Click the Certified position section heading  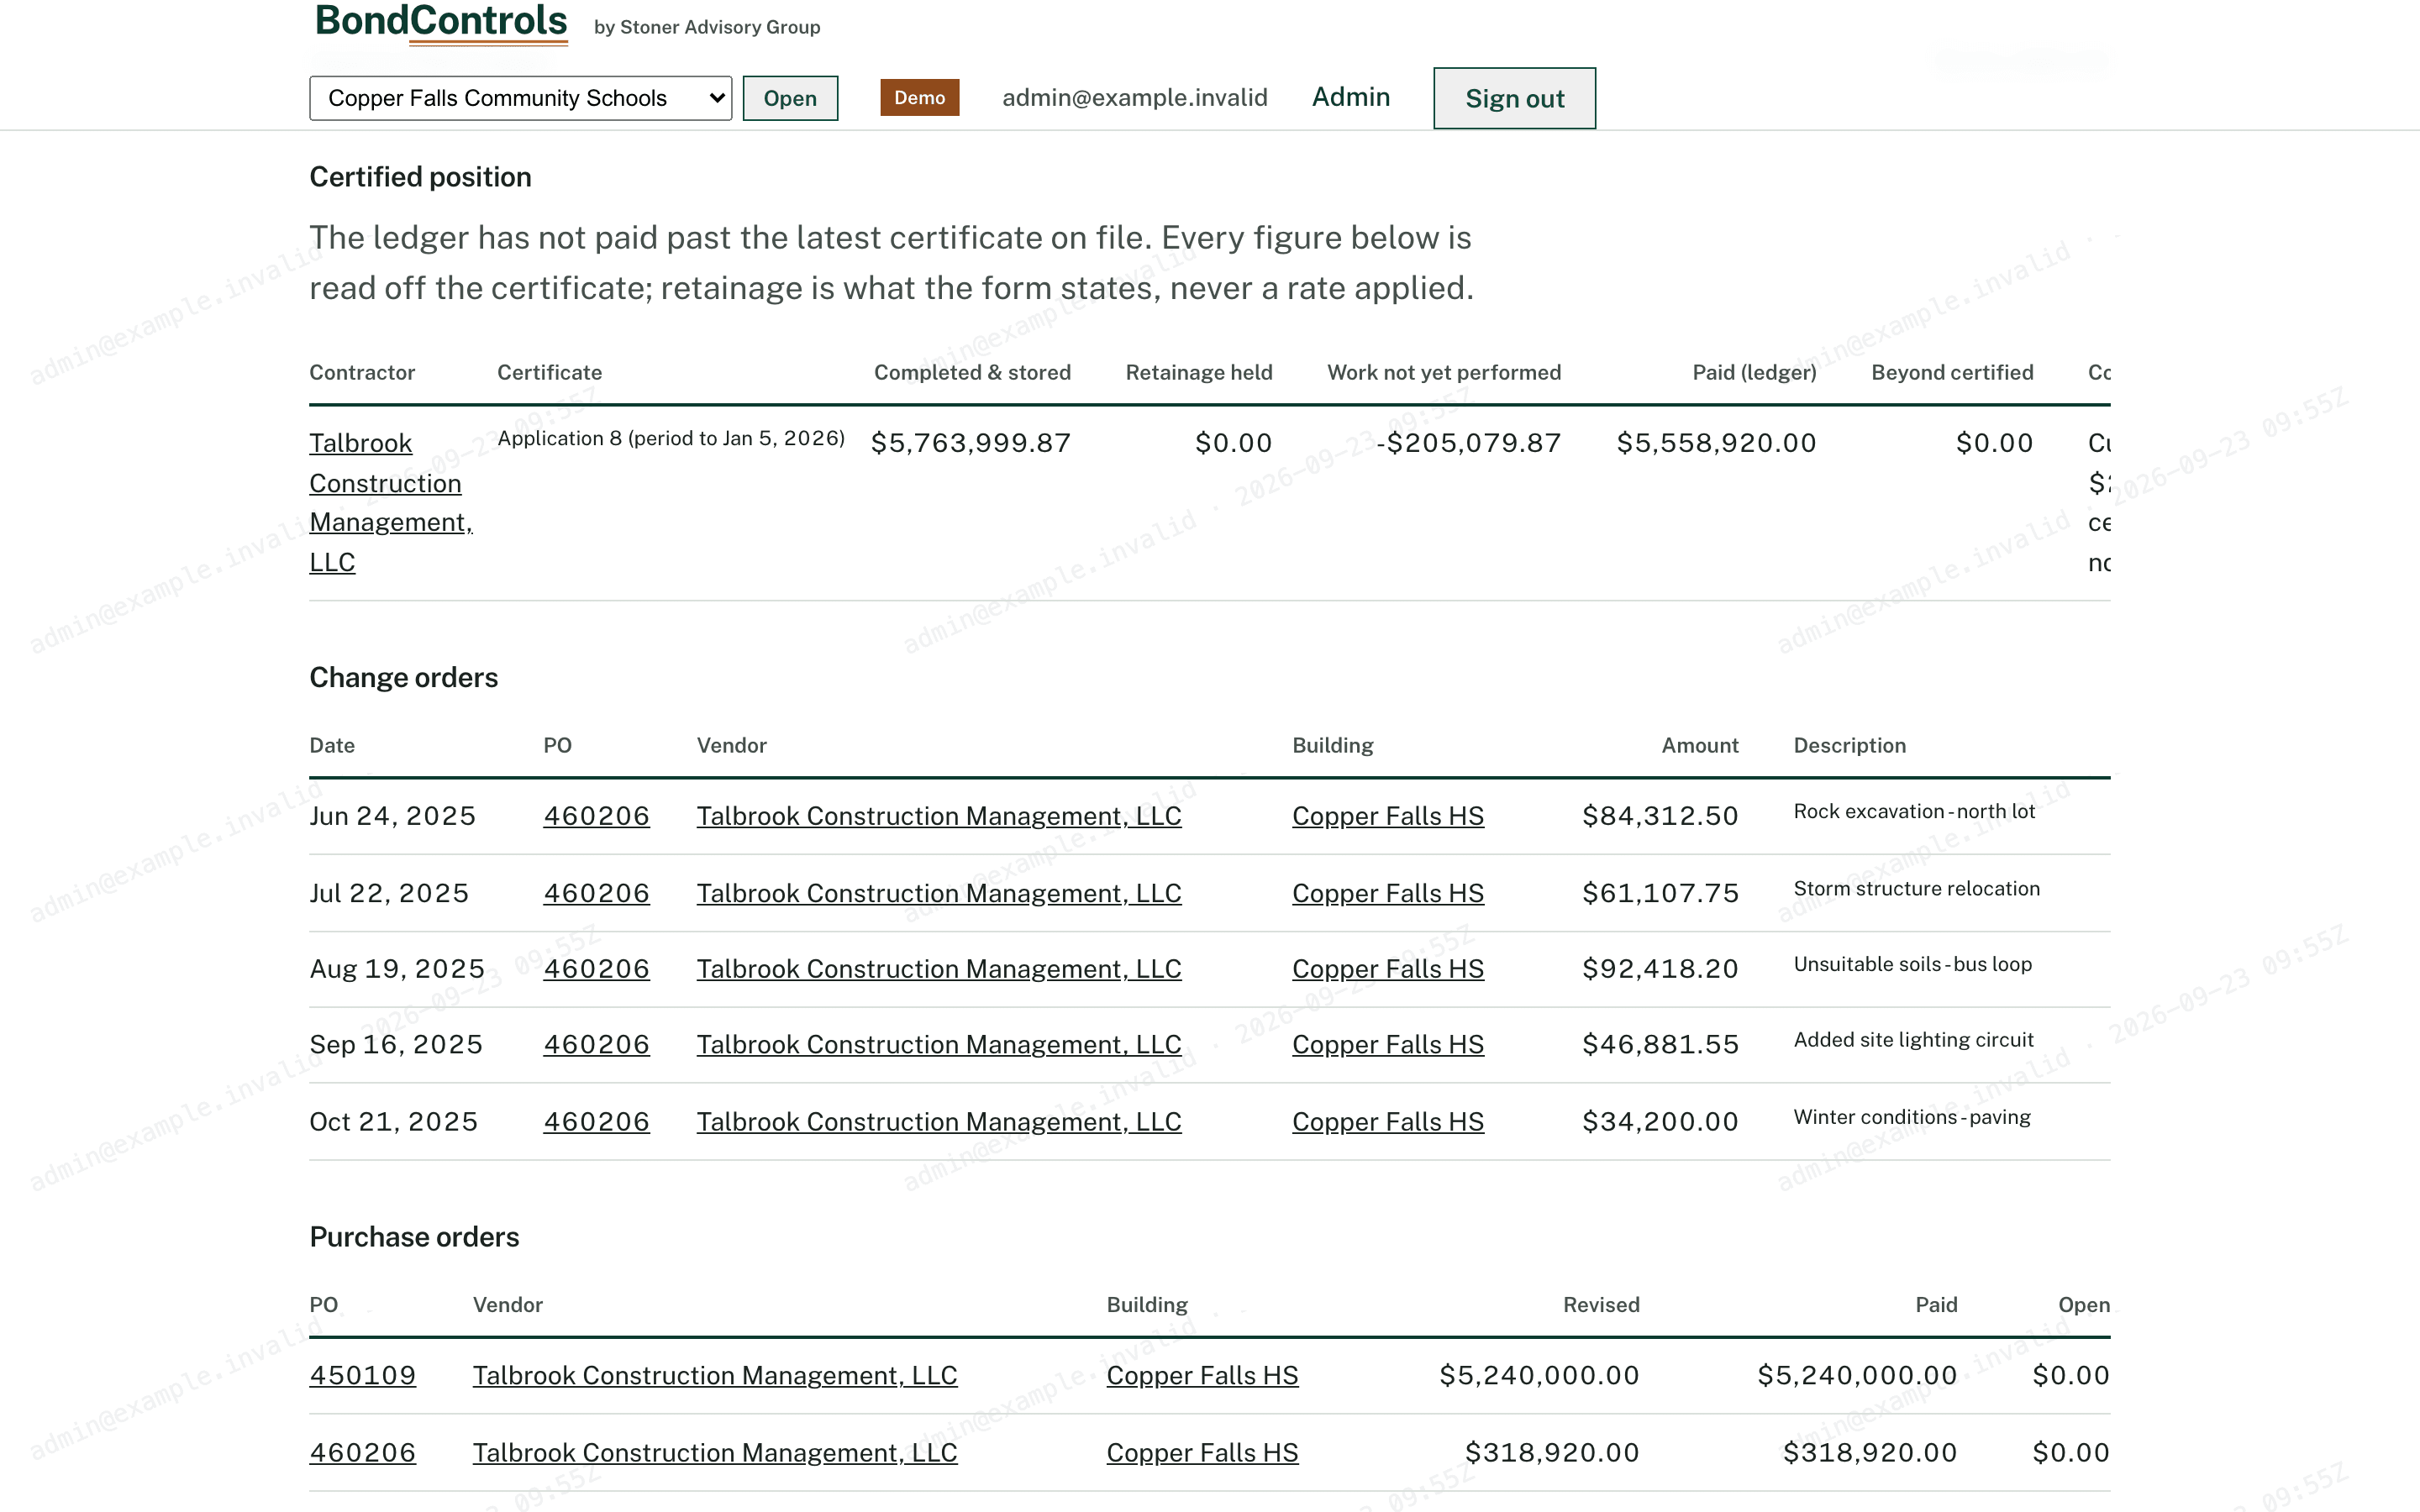pyautogui.click(x=420, y=177)
